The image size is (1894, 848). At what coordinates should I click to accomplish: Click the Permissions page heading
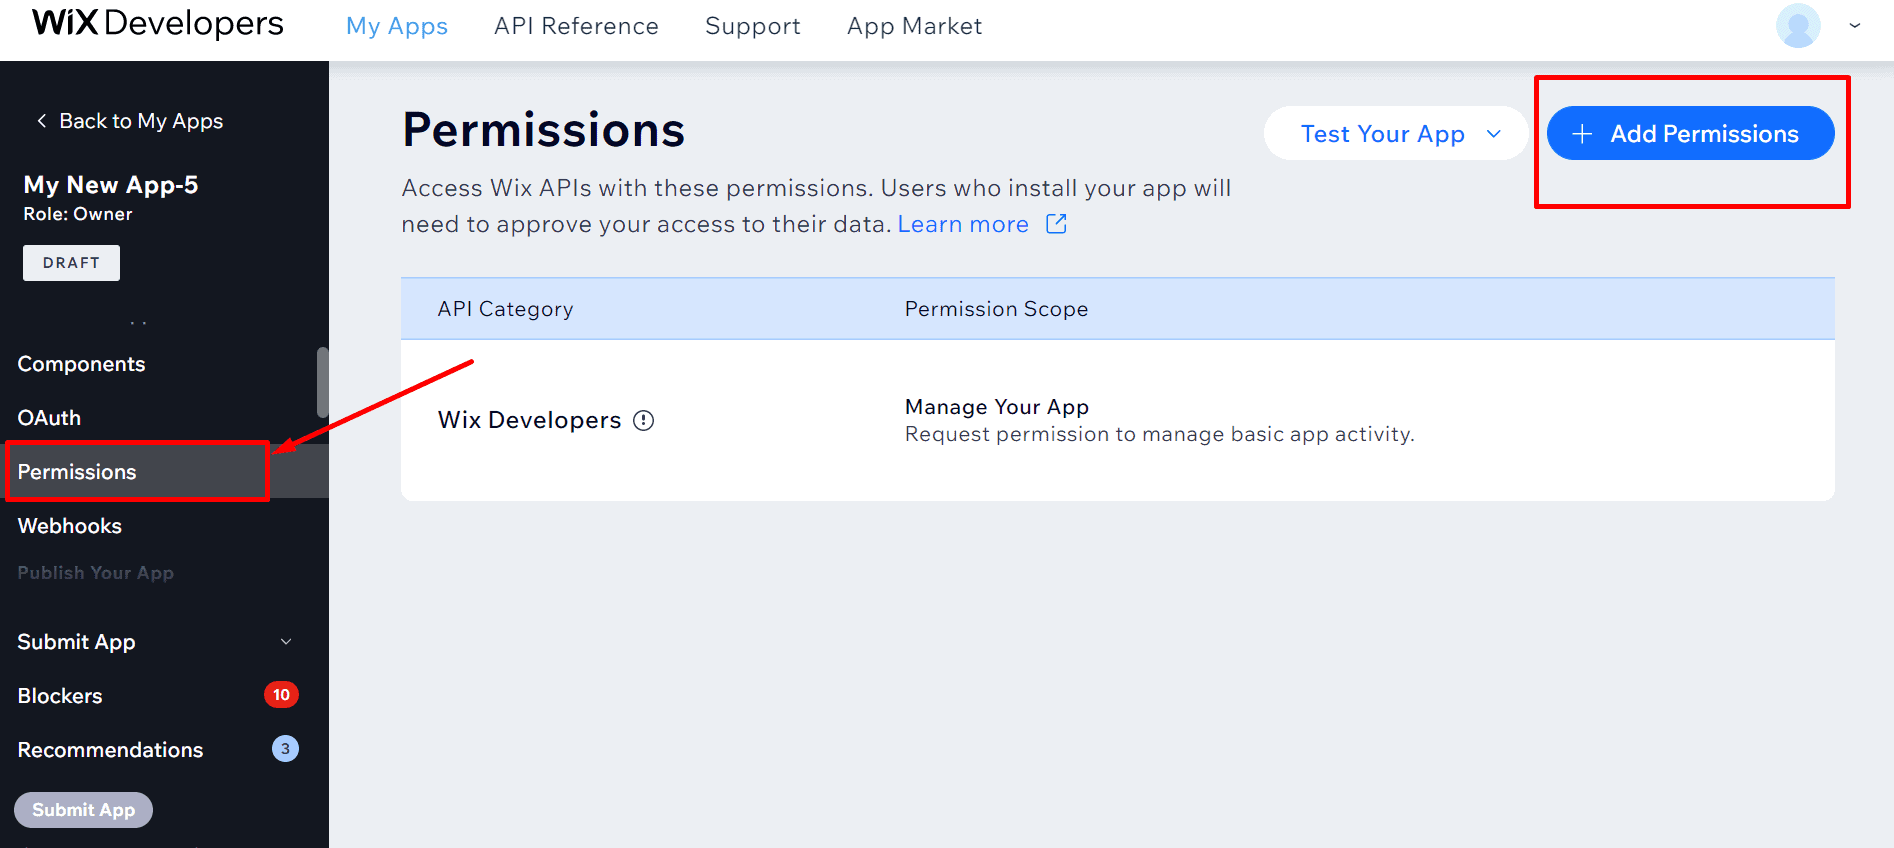tap(544, 130)
